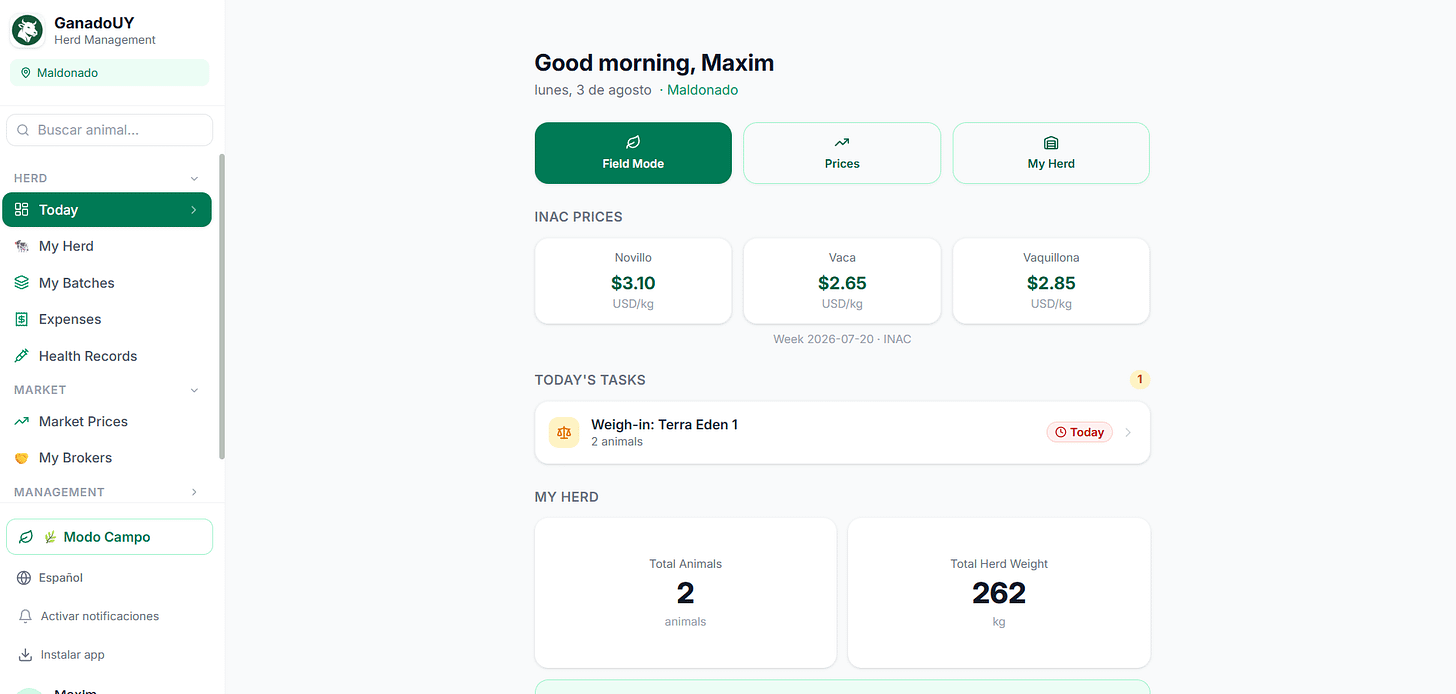Click the scale icon on Weigh-in task

click(x=564, y=433)
